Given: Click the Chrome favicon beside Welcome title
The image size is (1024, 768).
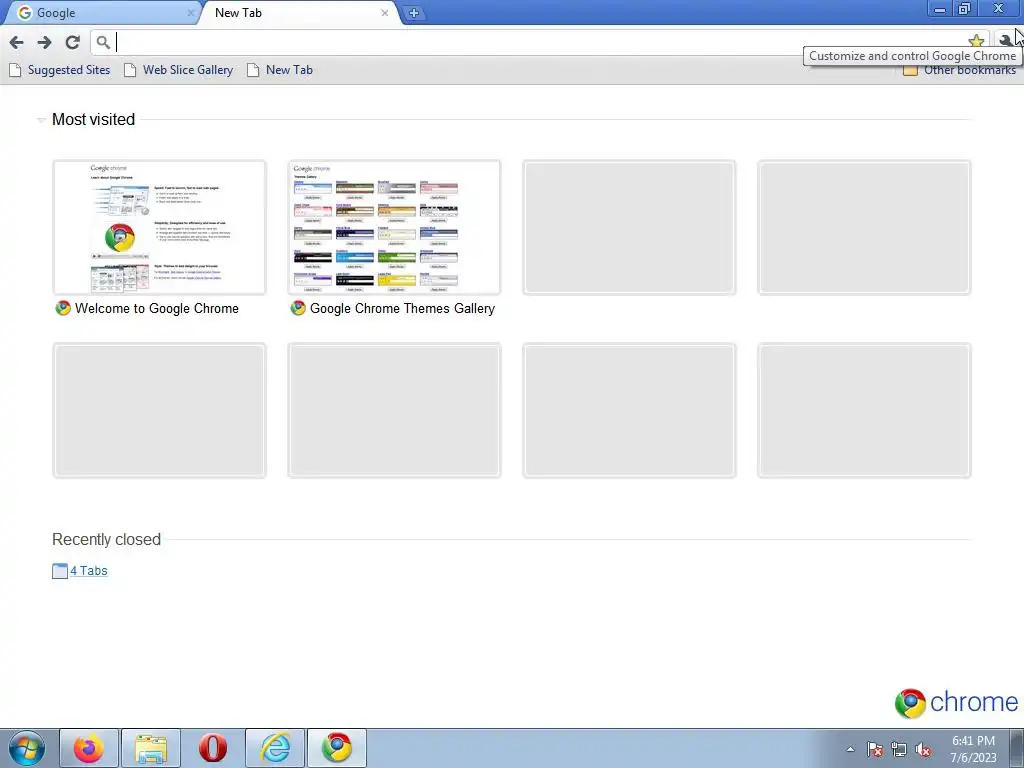Looking at the screenshot, I should click(63, 308).
